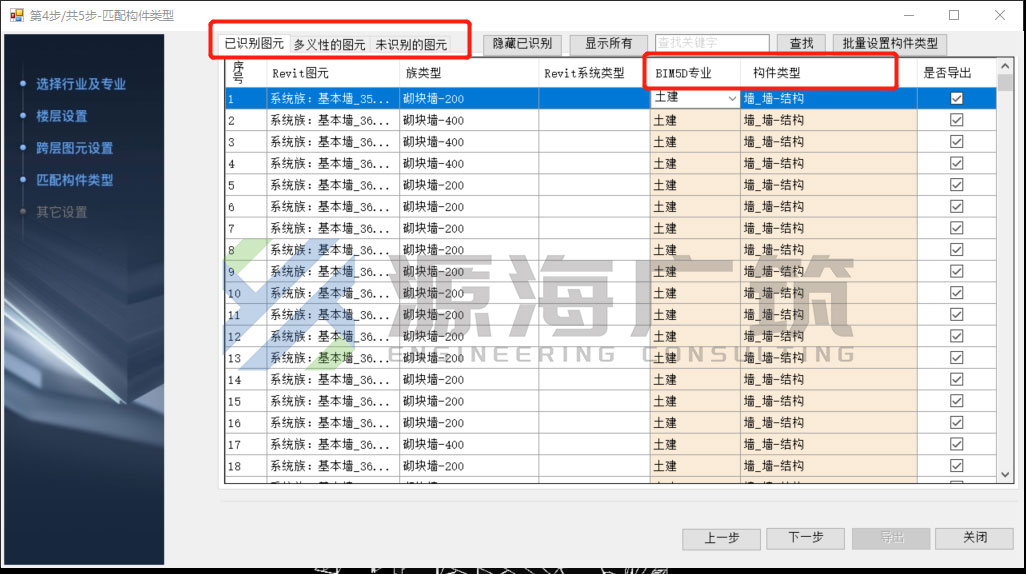Select 砌块墙-400 cell in row 17
The image size is (1026, 574).
coord(469,444)
